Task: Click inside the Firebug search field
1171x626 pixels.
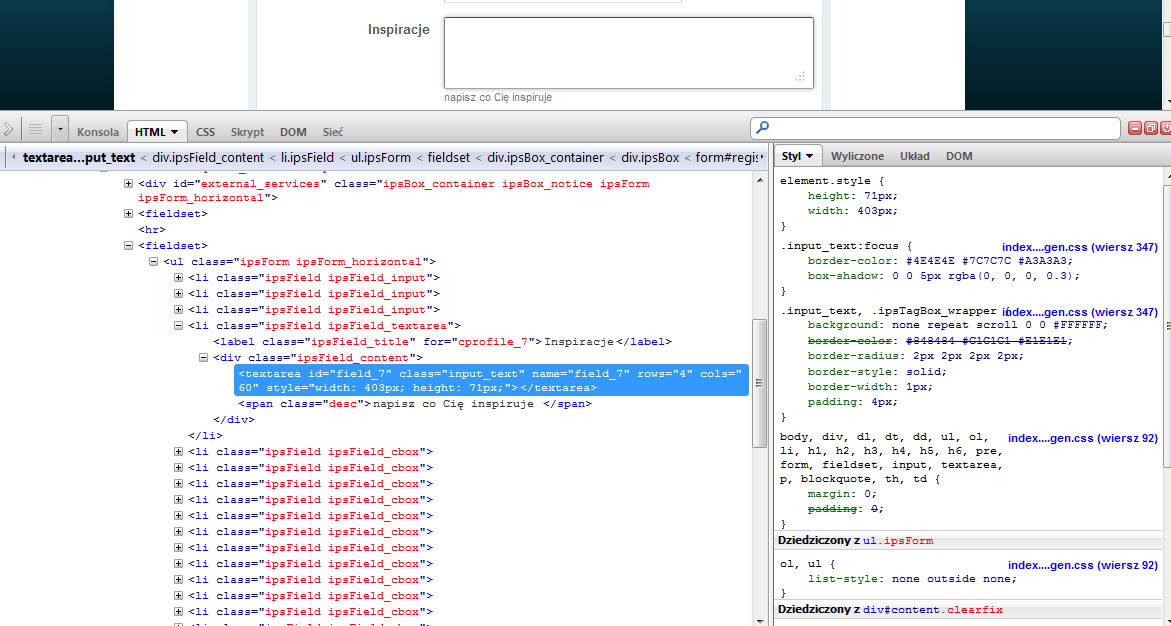Action: click(940, 128)
